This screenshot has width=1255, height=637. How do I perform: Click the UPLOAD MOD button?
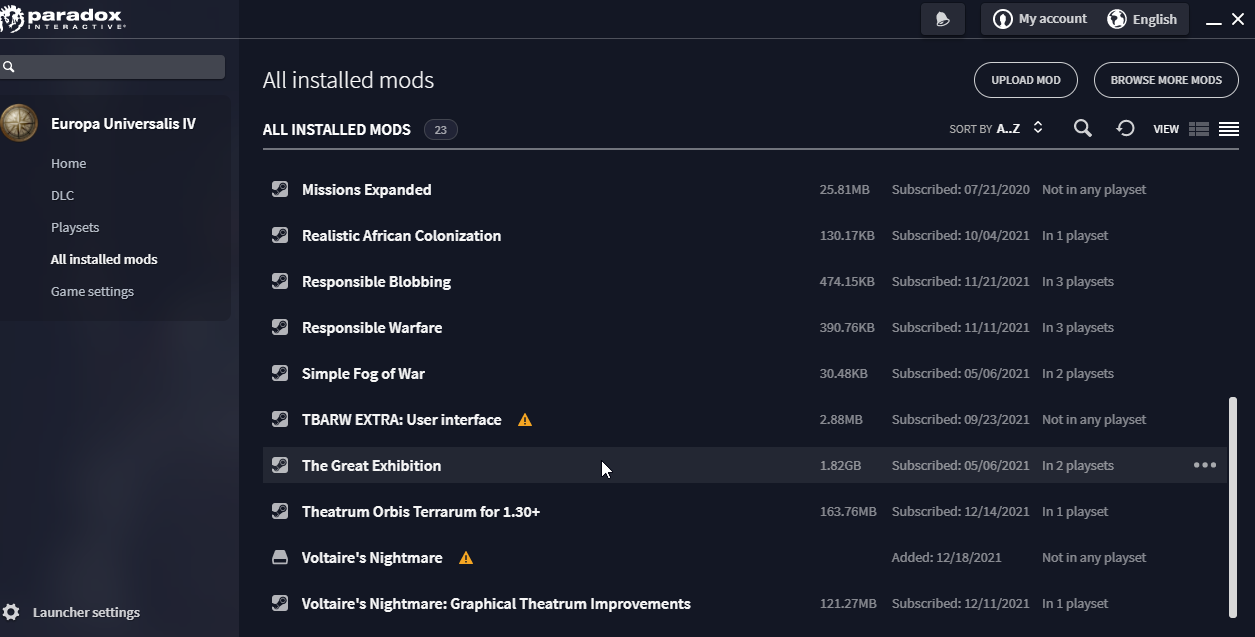[x=1026, y=80]
